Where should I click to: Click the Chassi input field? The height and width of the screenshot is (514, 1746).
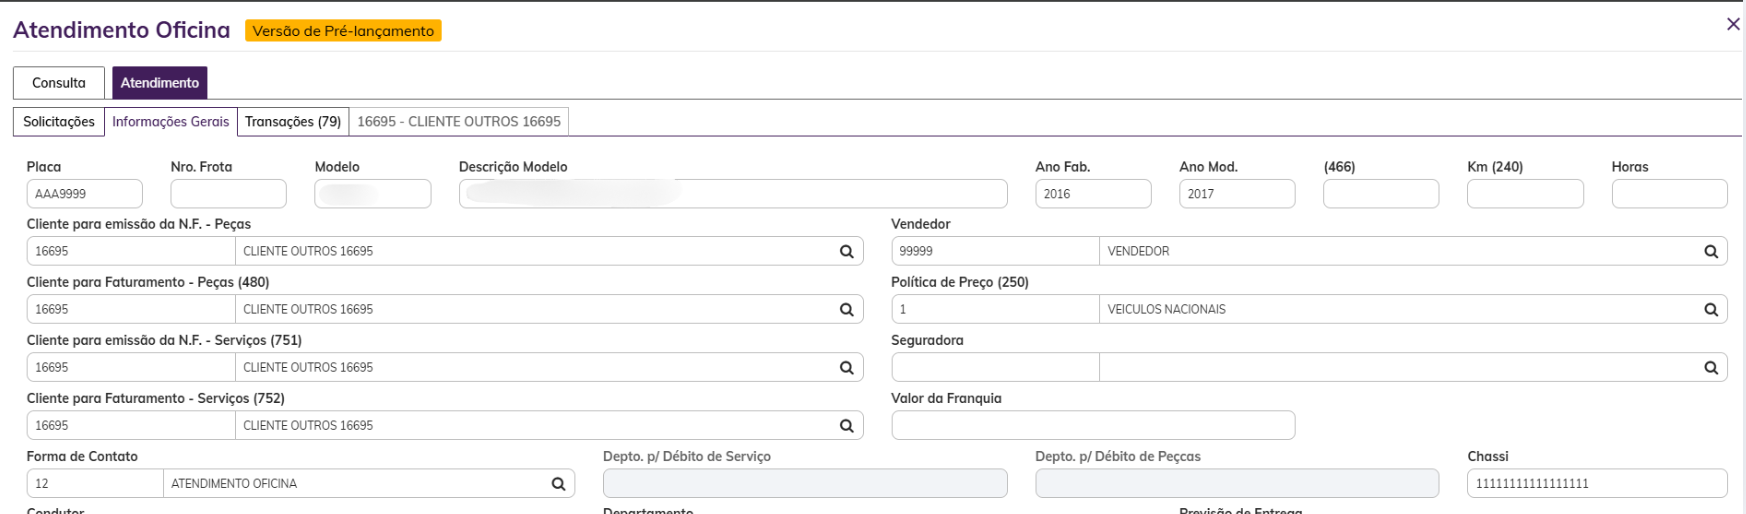pyautogui.click(x=1597, y=484)
